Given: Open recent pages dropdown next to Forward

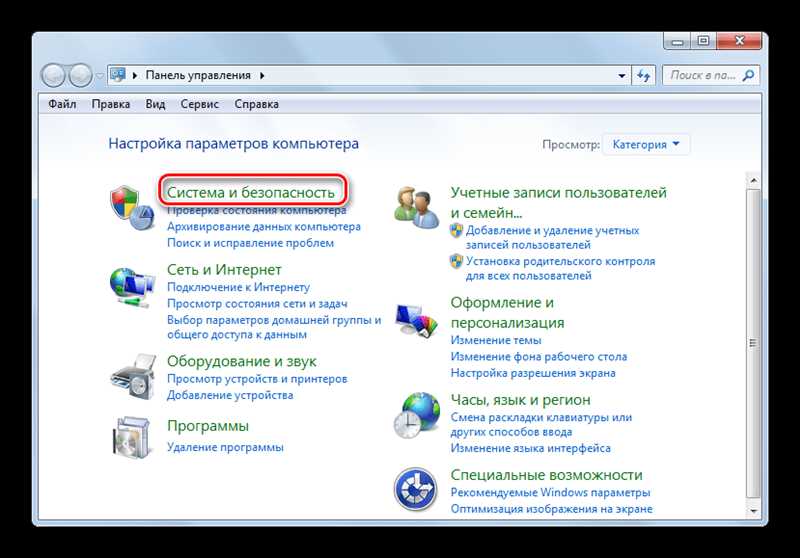Looking at the screenshot, I should pos(99,76).
